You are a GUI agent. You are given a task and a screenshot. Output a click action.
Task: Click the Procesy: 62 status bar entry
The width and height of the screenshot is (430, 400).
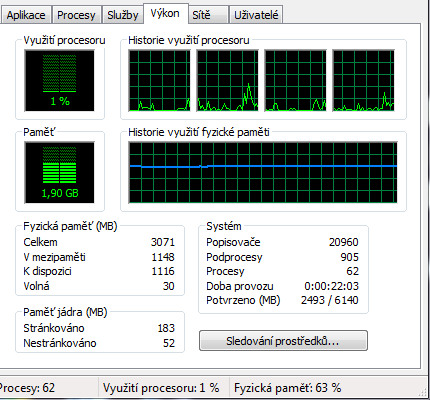[x=27, y=388]
